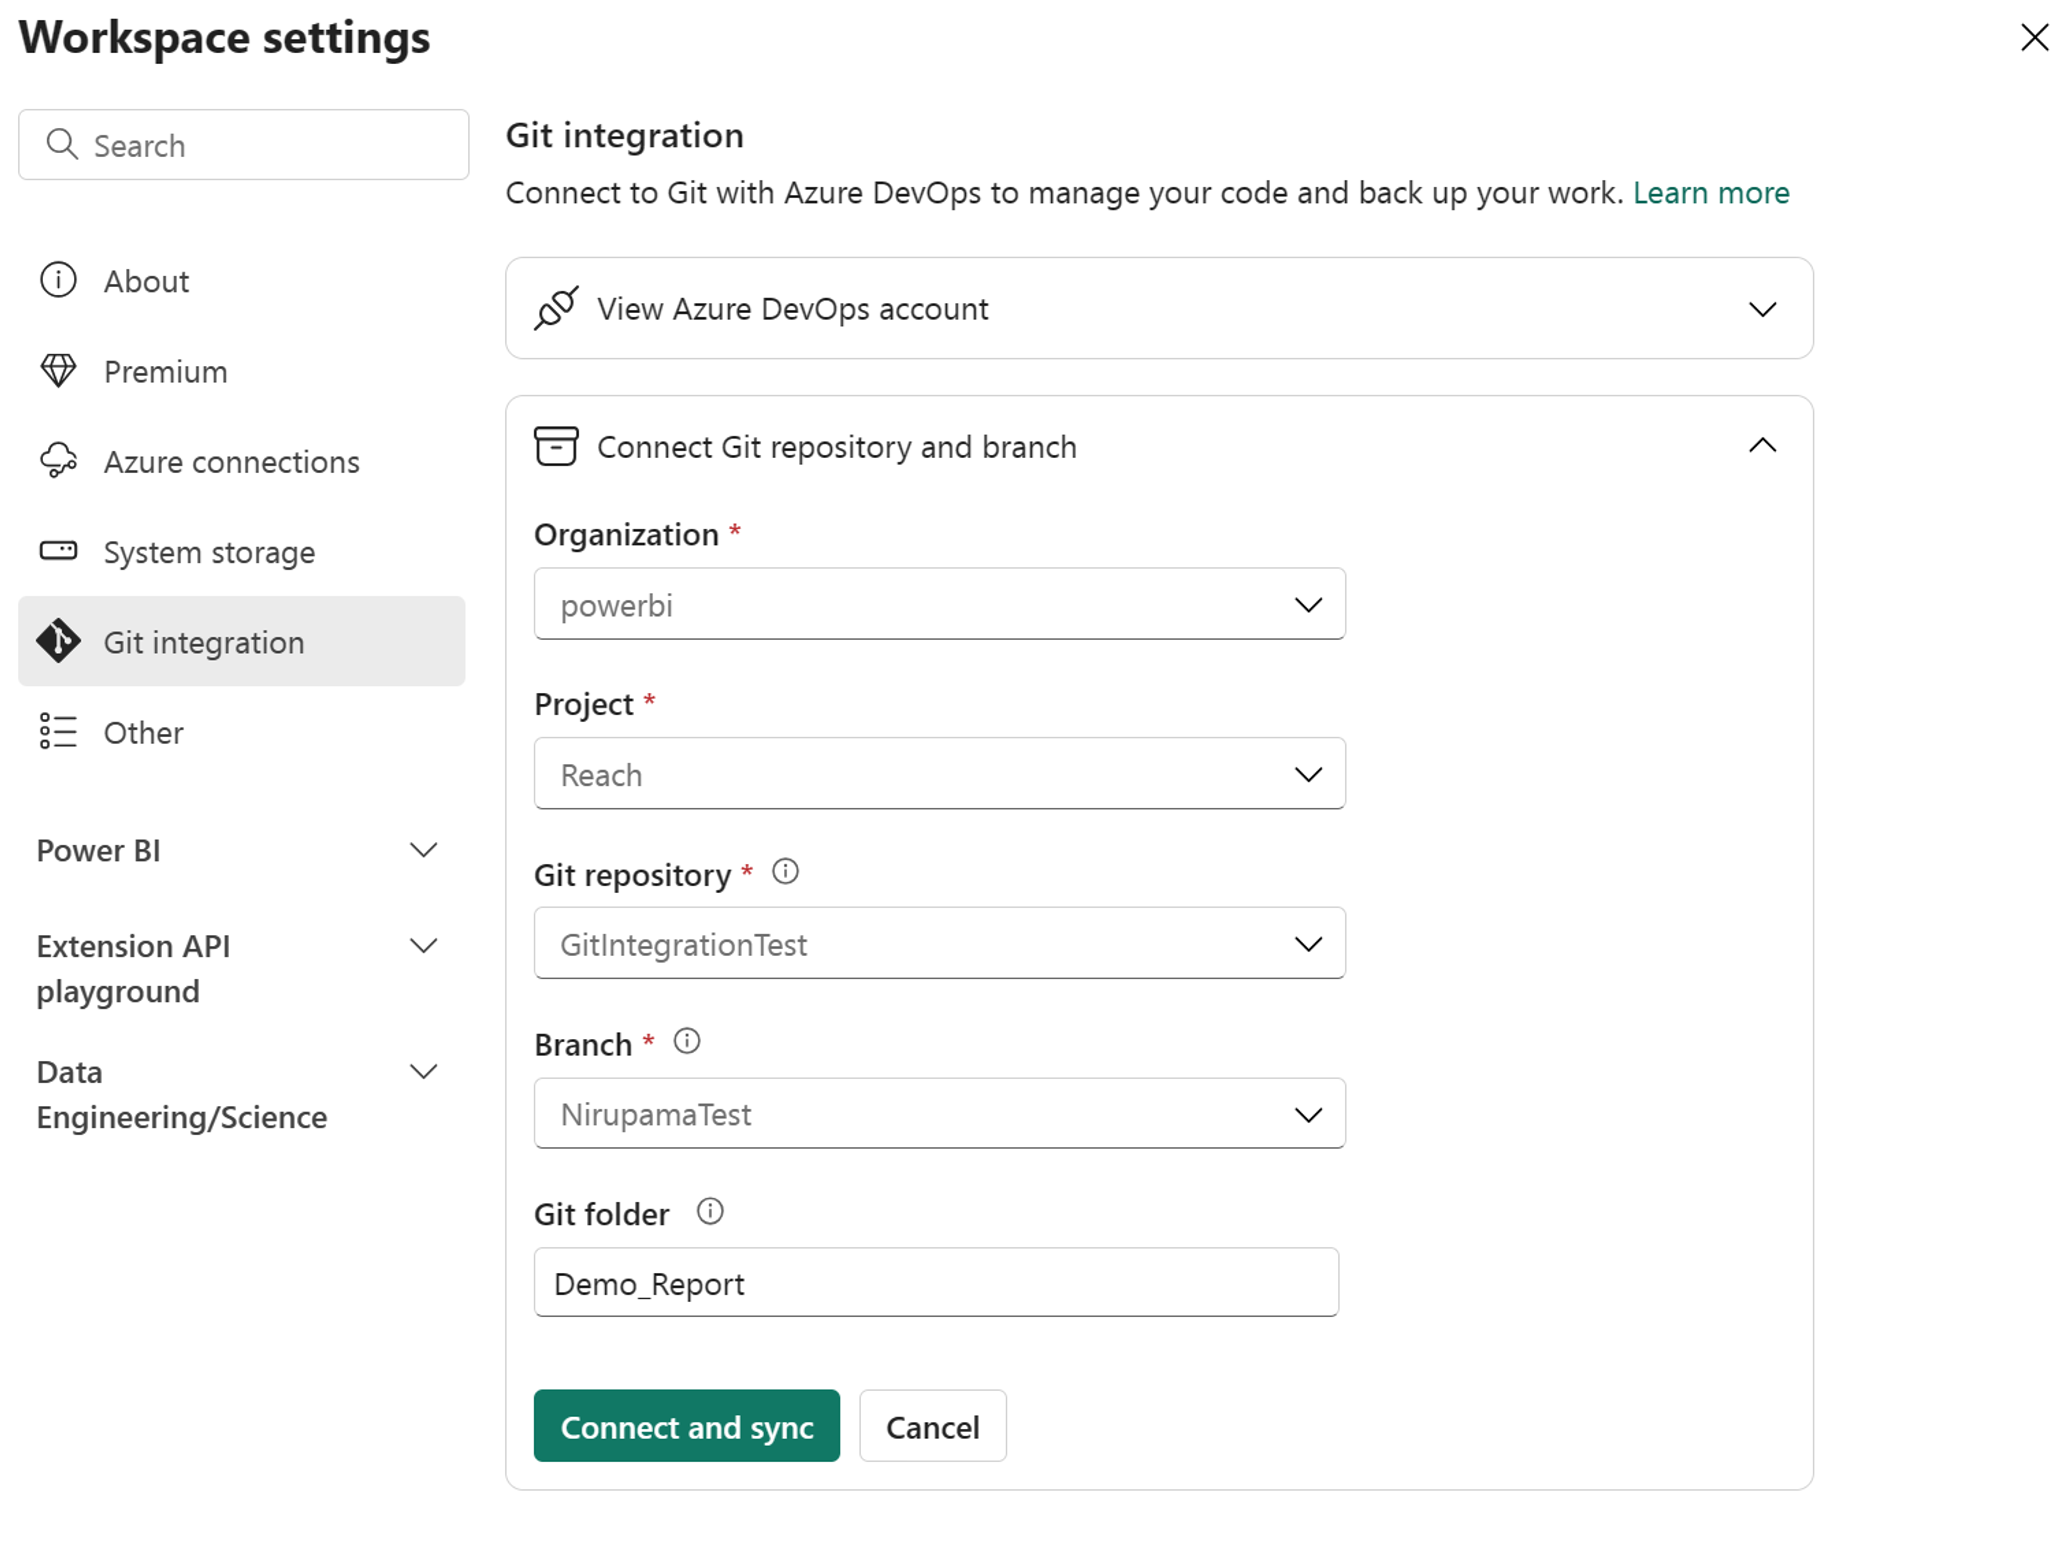The height and width of the screenshot is (1551, 2062).
Task: Go to System storage settings
Action: click(x=209, y=552)
